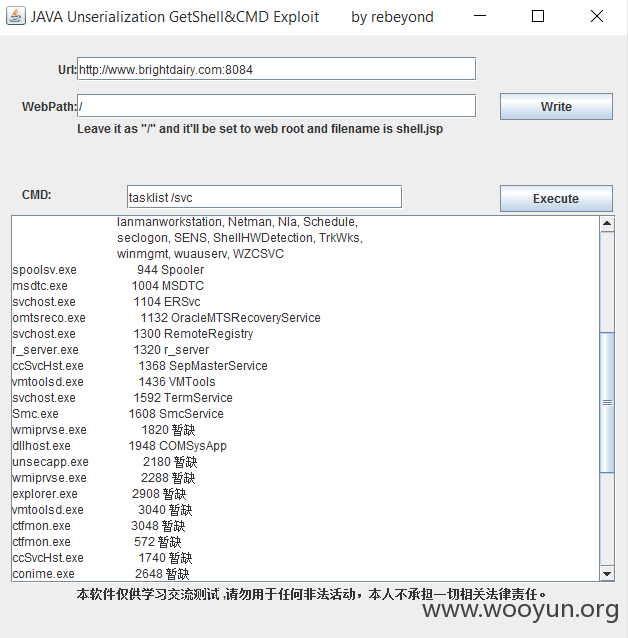Image resolution: width=628 pixels, height=638 pixels.
Task: Select the wmiprvse.exe 2288 line
Action: click(104, 478)
